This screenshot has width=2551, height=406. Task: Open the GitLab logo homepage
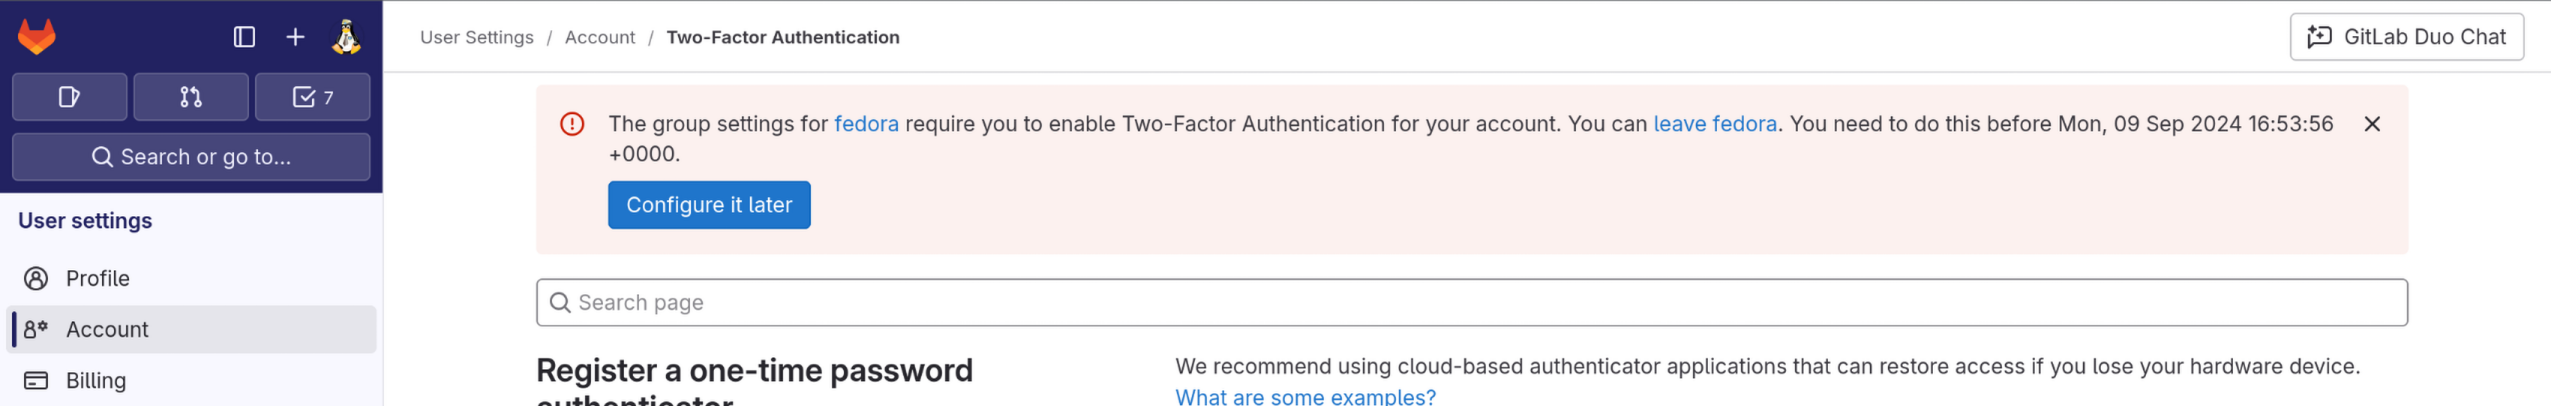click(x=37, y=37)
